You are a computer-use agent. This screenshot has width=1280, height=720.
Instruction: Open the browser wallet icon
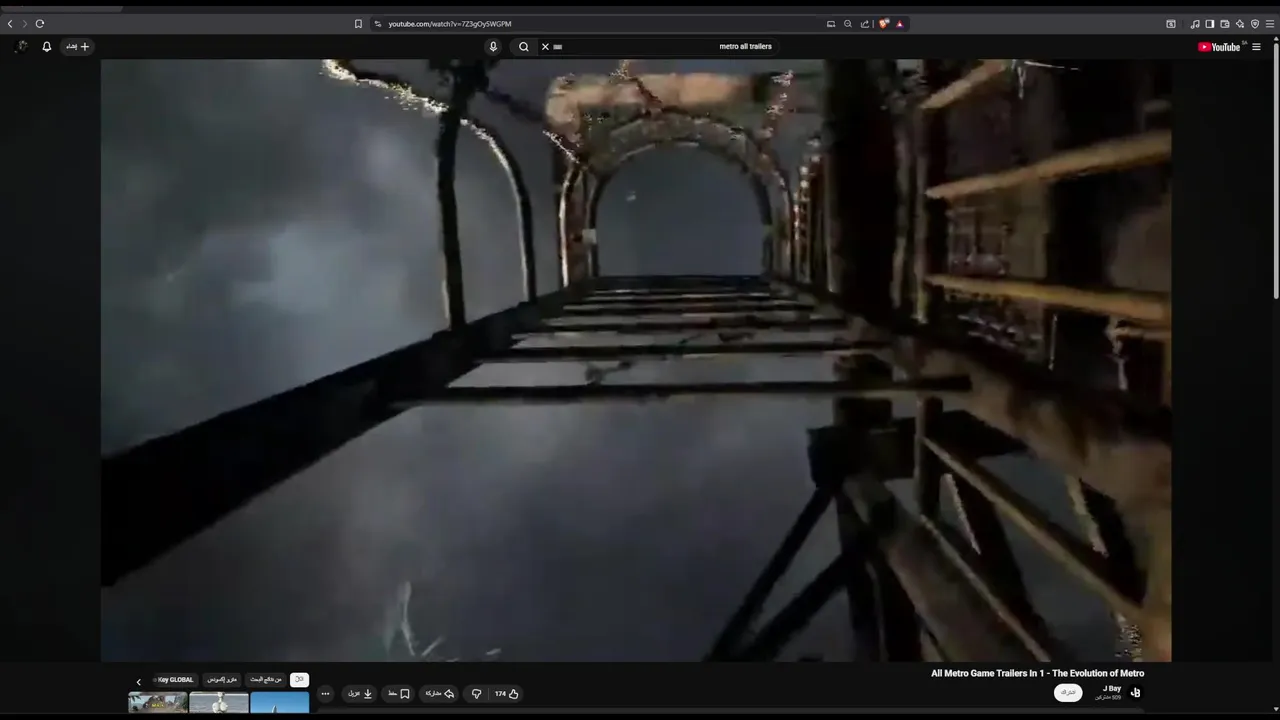tap(1224, 24)
